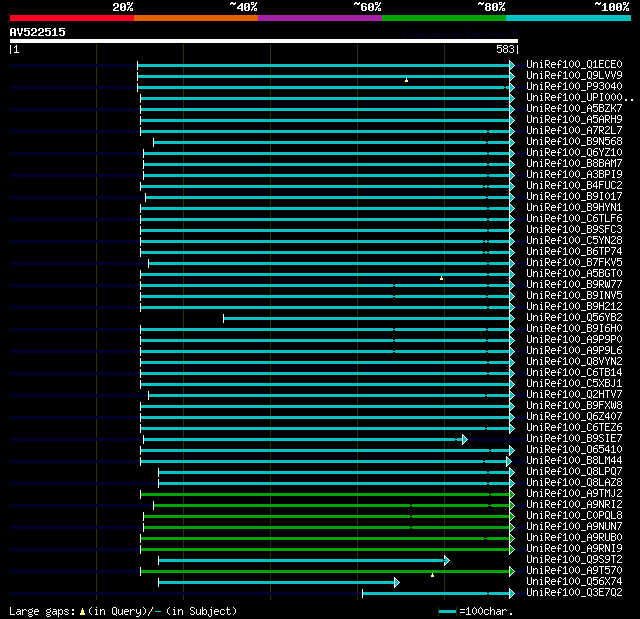
Task: Select the UniRef100_B9H212 label
Action: [x=574, y=307]
